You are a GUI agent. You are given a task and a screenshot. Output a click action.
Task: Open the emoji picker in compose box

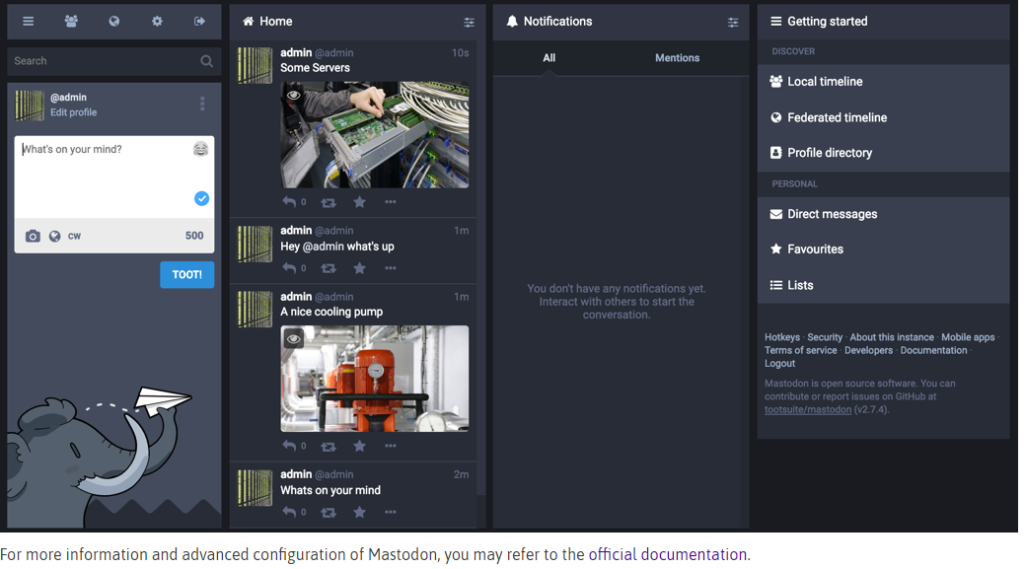click(201, 149)
